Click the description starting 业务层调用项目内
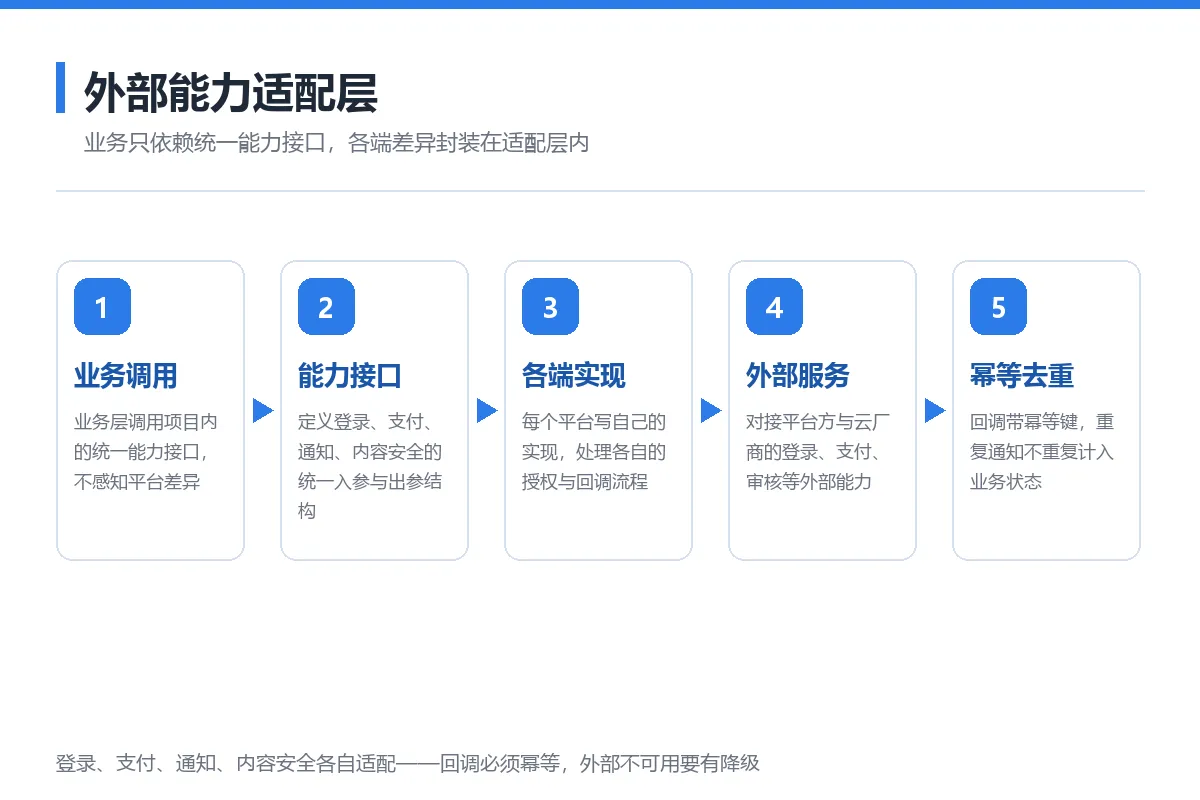1200x800 pixels. point(146,451)
